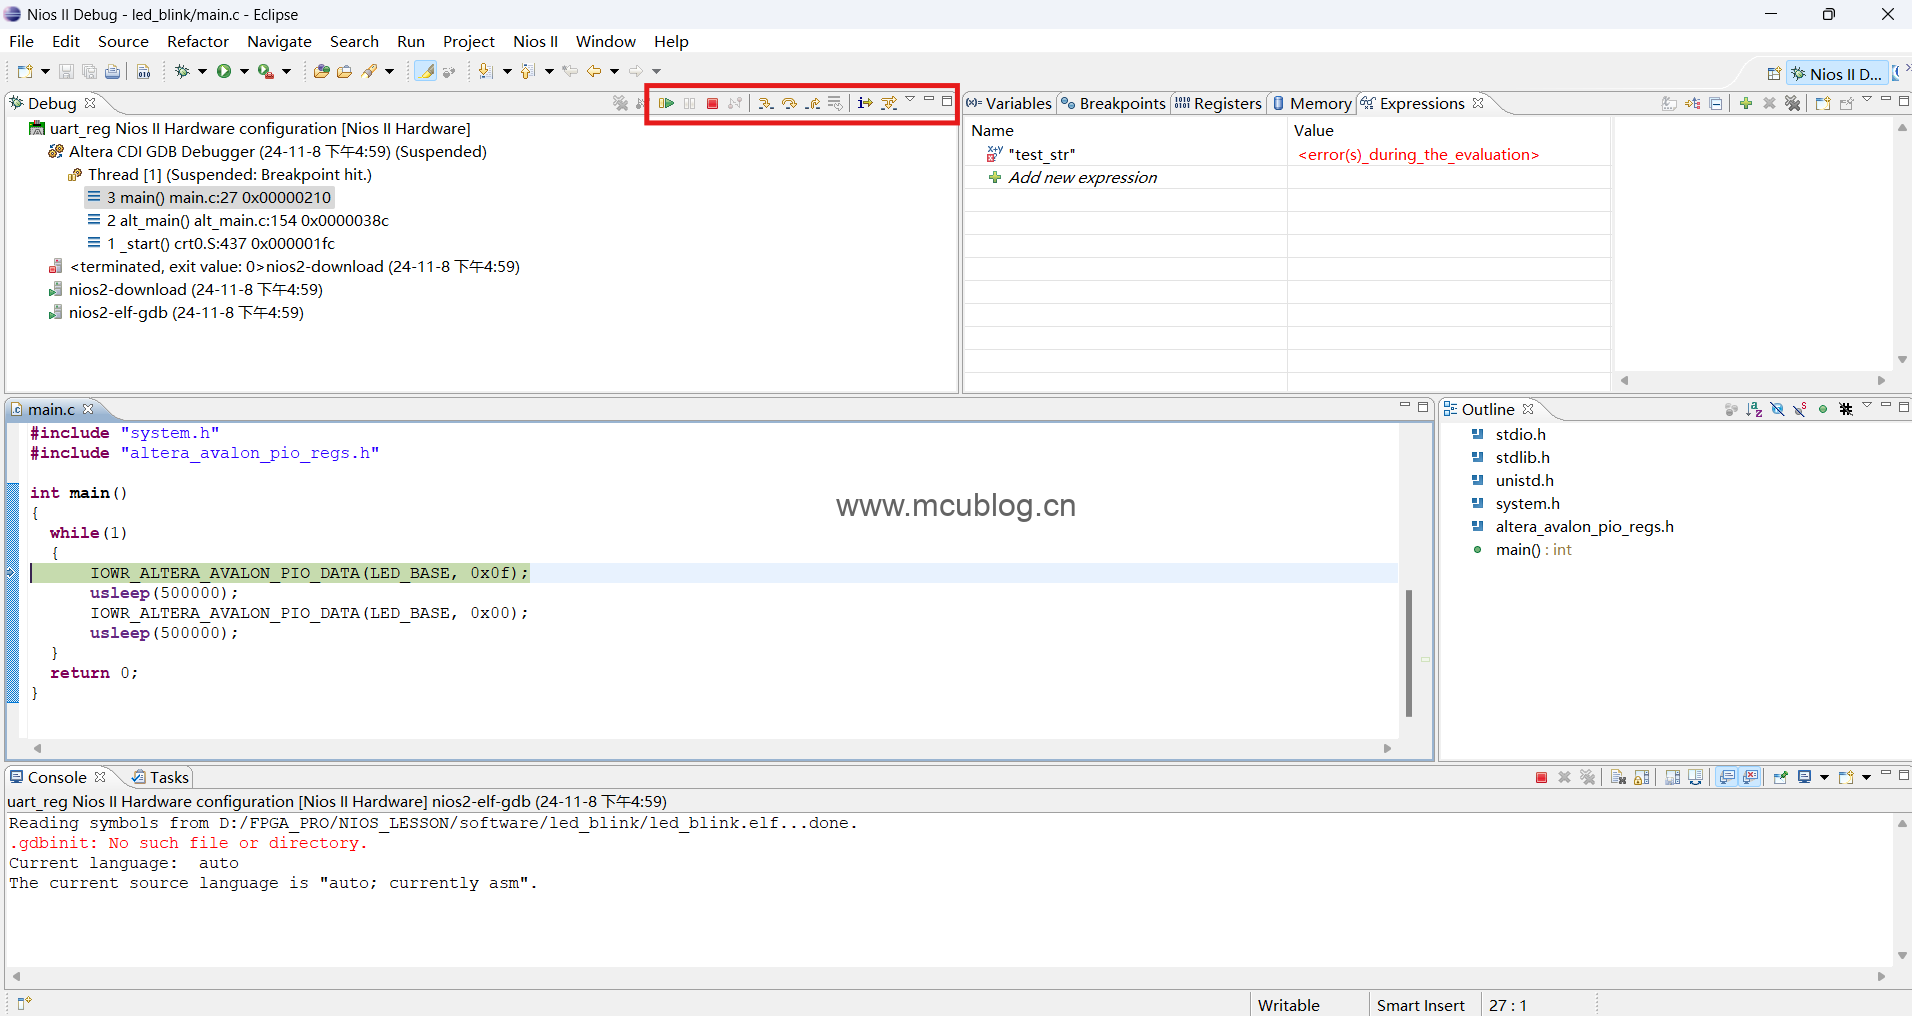Toggle Show Console When Standard Out Changes
Screen dimensions: 1912x1016
(1727, 777)
